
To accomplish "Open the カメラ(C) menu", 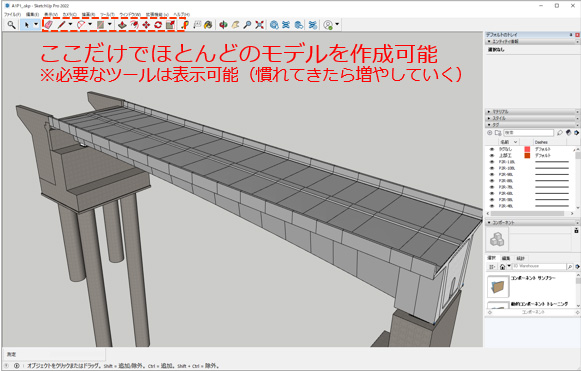I will [x=70, y=14].
